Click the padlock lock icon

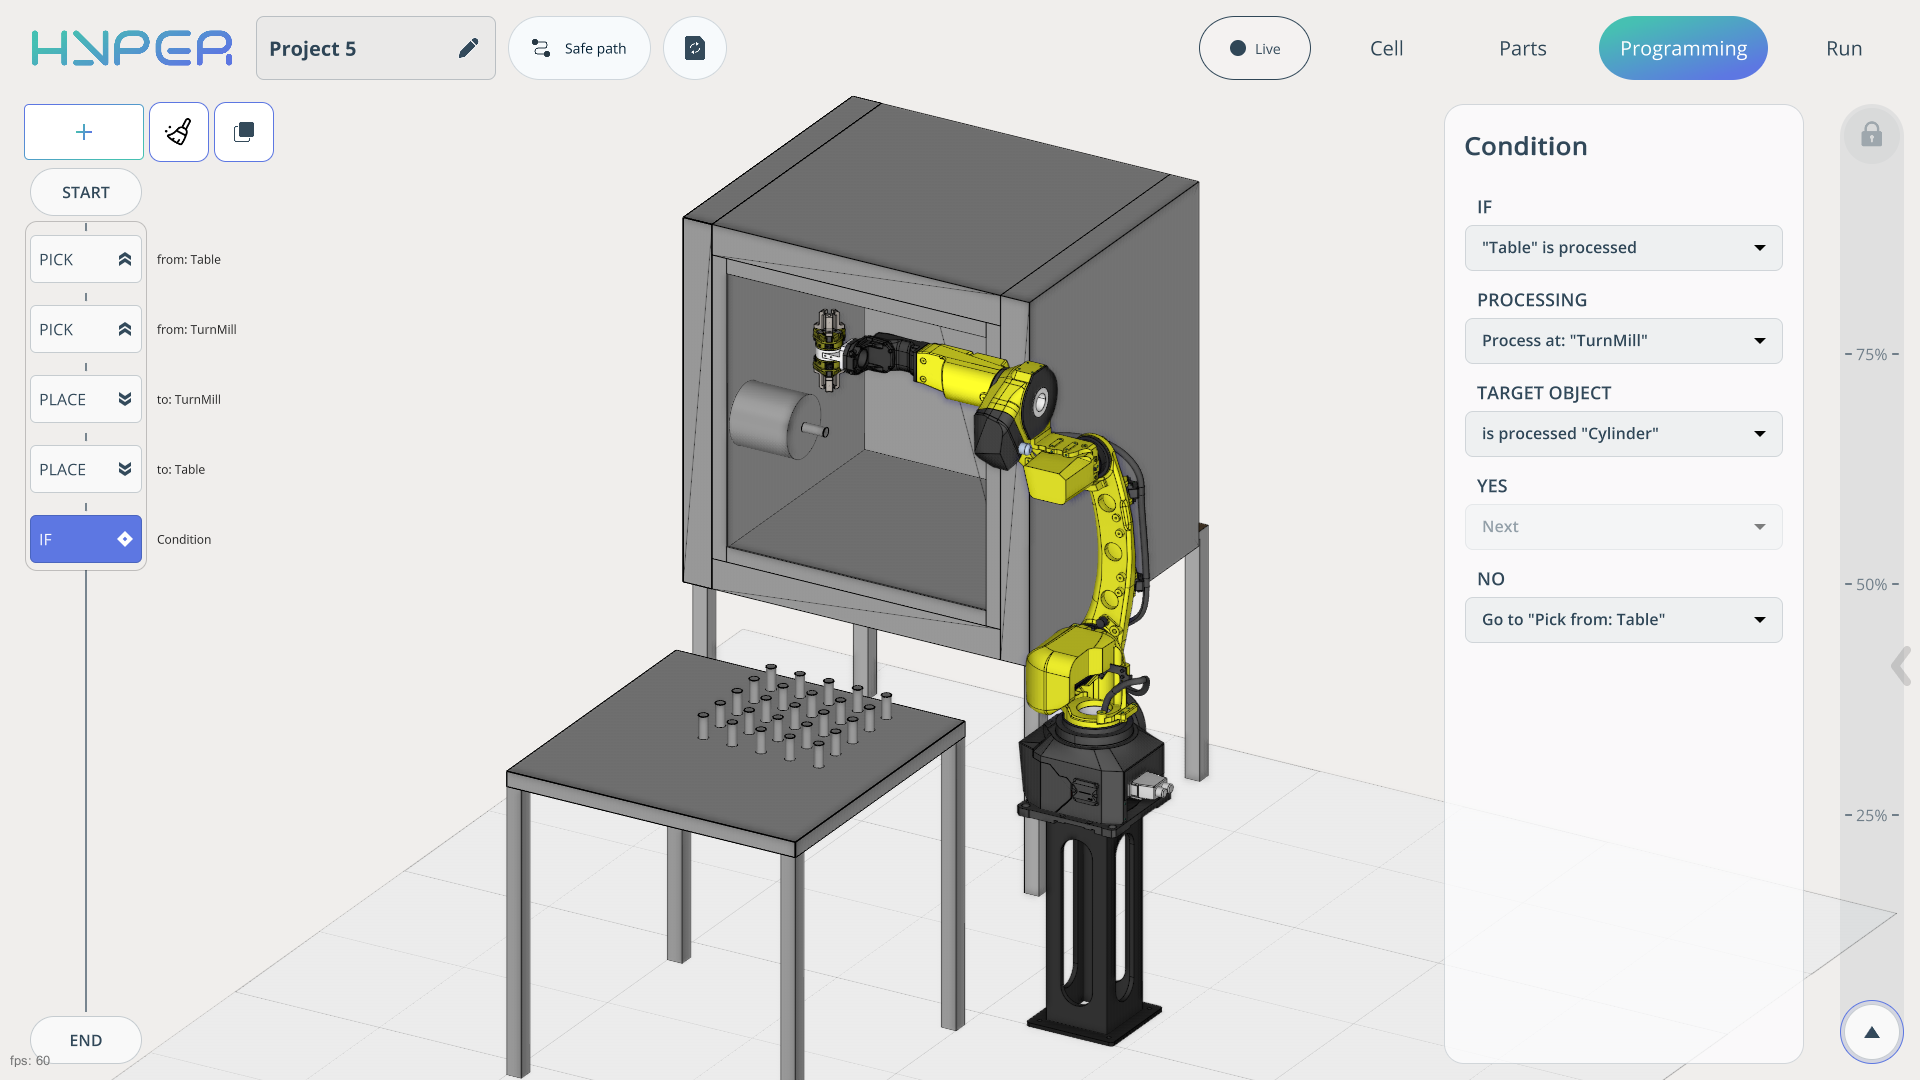tap(1871, 135)
